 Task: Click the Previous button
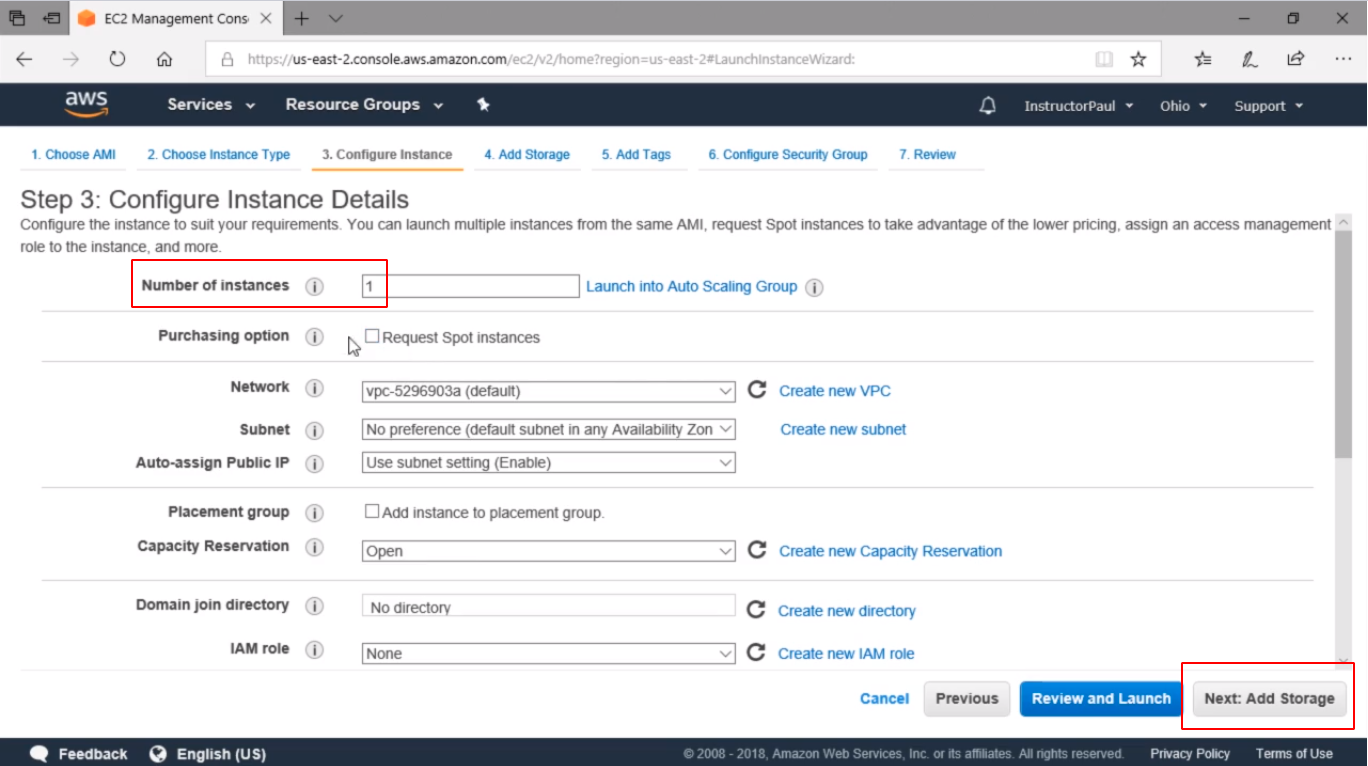tap(967, 699)
